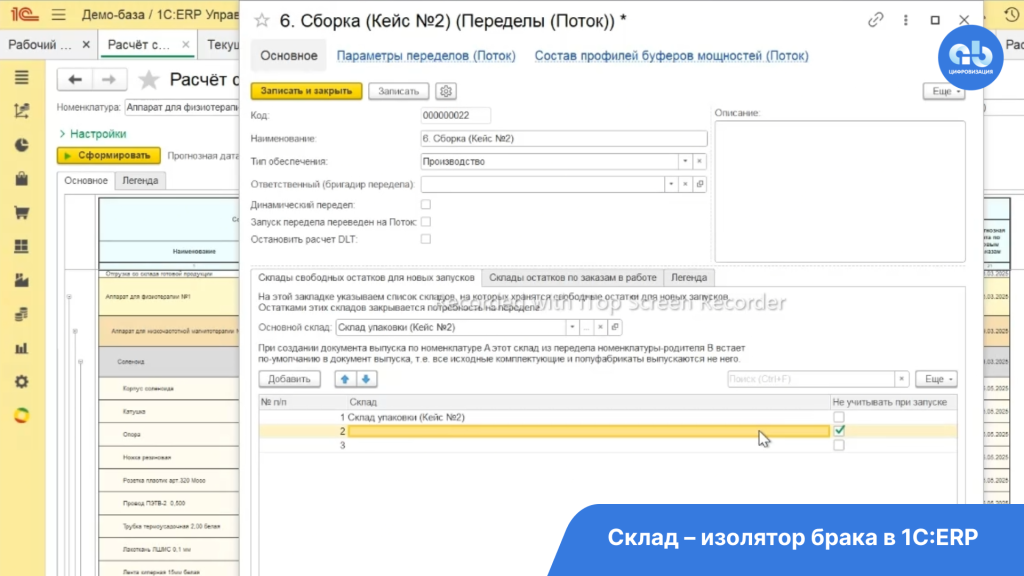
Task: Toggle Не учитывать for Склад упаковки row
Action: pos(839,417)
